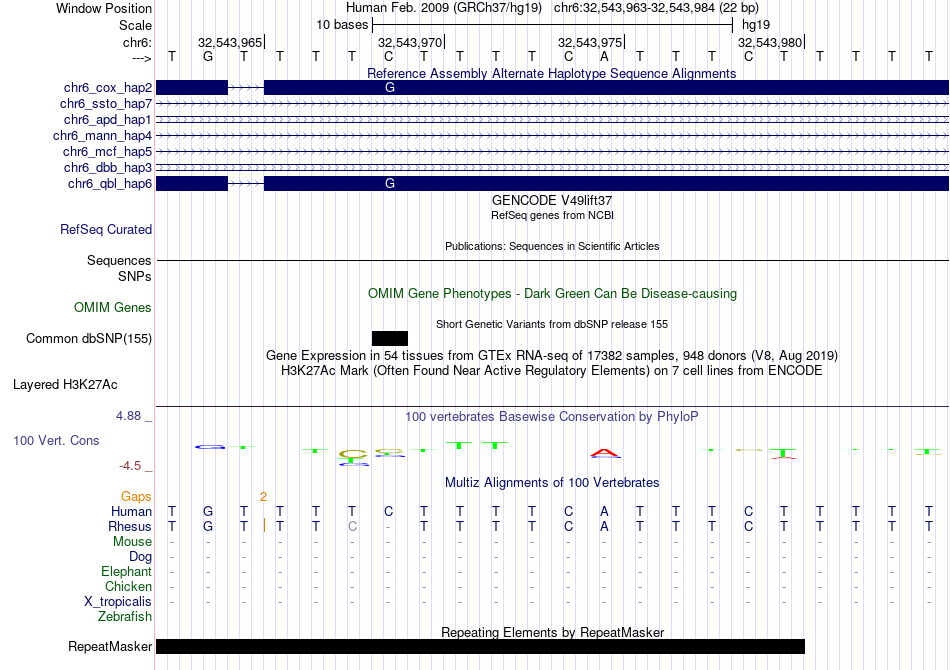
Task: Select the chr6_ssto_hap7 track label
Action: tap(106, 104)
